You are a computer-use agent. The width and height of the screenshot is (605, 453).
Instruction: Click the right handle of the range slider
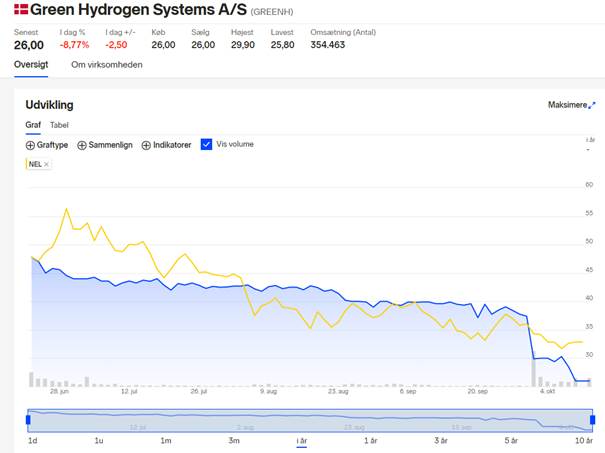coord(593,420)
